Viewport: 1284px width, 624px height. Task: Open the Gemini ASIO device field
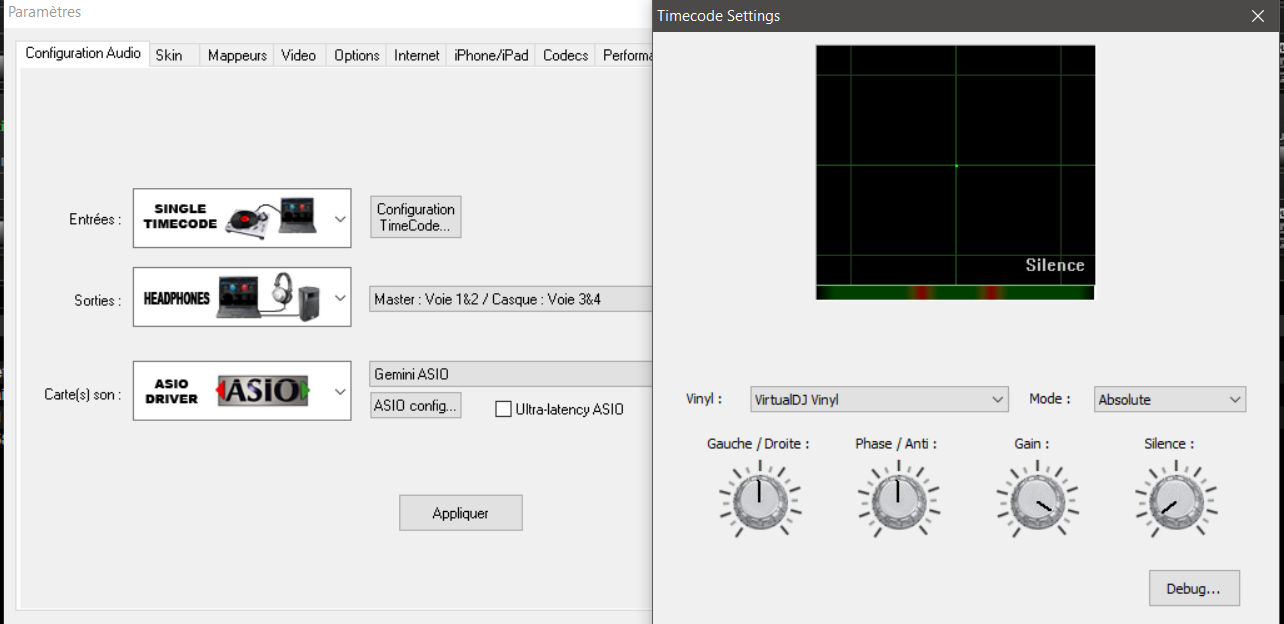point(511,374)
